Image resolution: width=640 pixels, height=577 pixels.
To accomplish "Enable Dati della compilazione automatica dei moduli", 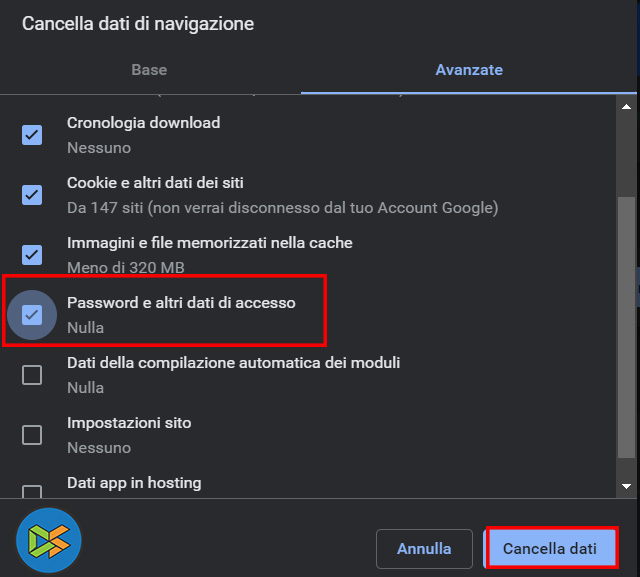I will 32,375.
